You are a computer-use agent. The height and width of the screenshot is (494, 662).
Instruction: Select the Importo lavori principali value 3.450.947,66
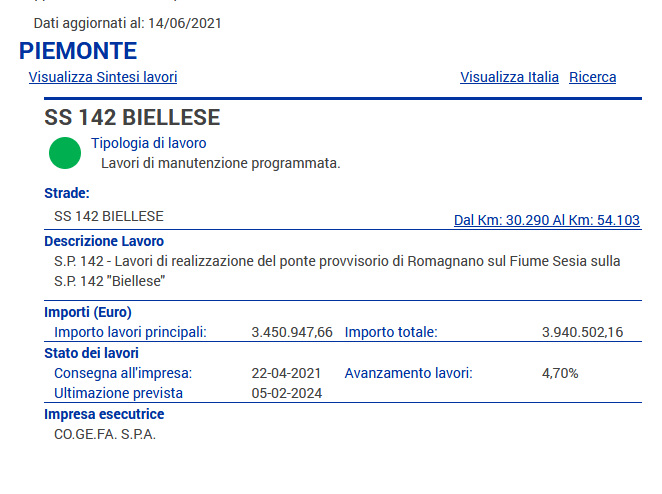292,332
